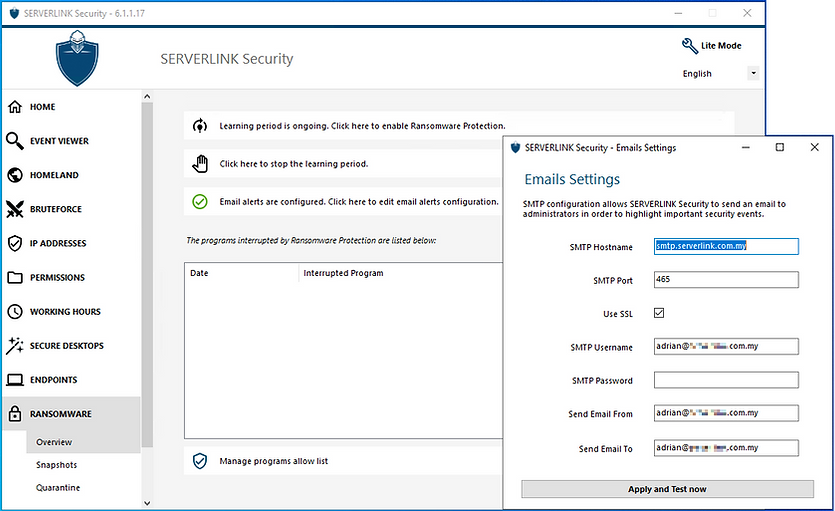Screen dimensions: 835x511
Task: Click the Lite Mode wrench icon
Action: pyautogui.click(x=690, y=46)
